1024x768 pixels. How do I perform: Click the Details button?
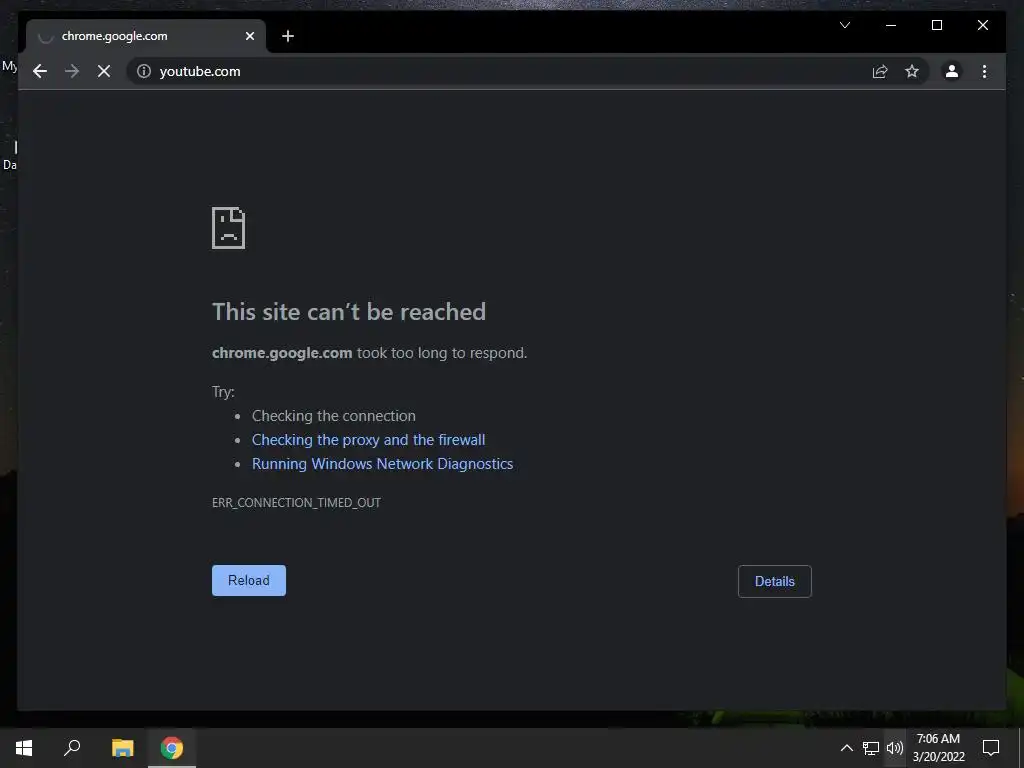(775, 581)
